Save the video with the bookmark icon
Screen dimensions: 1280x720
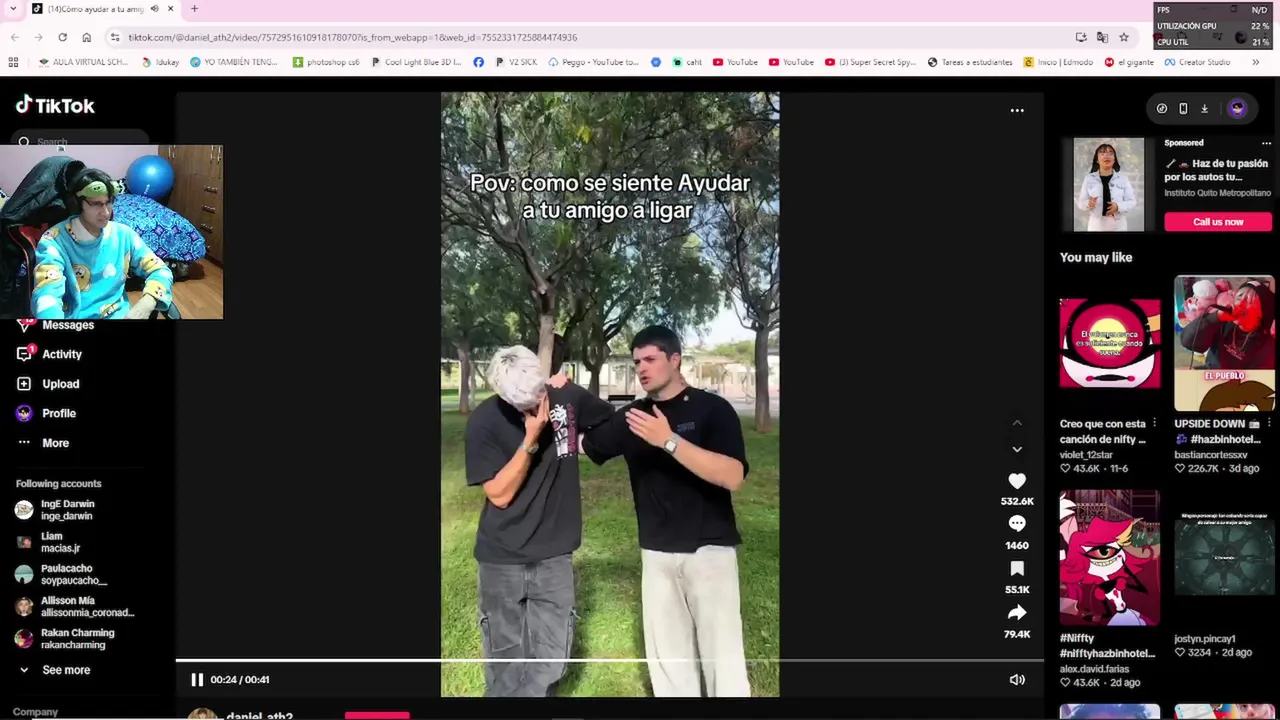pos(1017,568)
